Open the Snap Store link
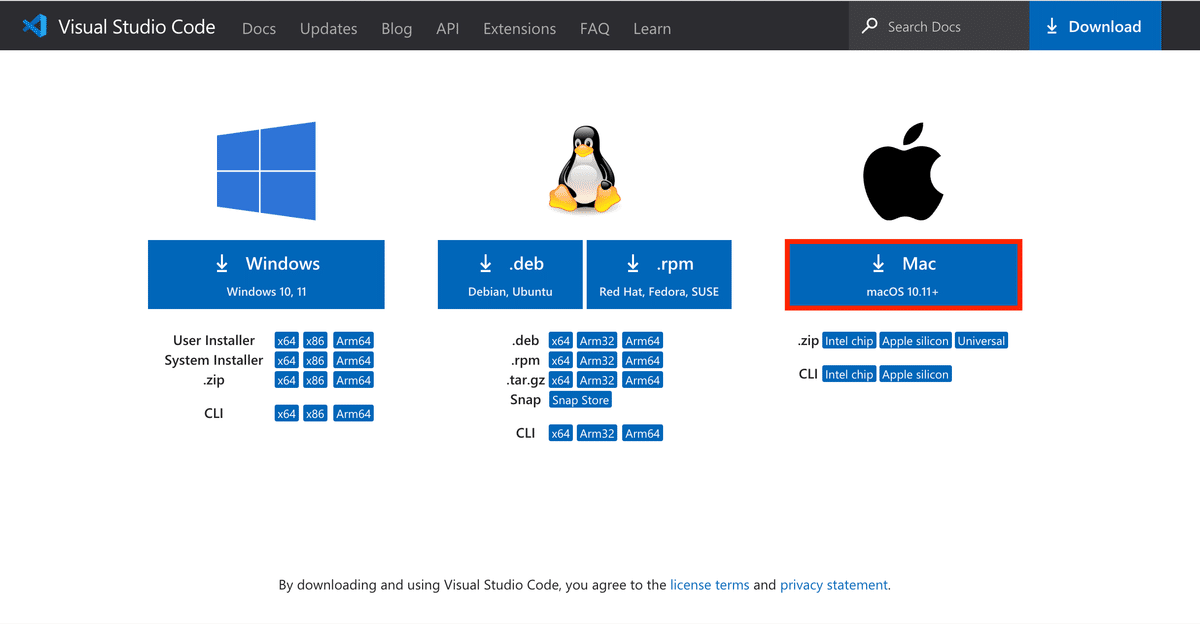Viewport: 1200px width, 624px height. tap(581, 400)
